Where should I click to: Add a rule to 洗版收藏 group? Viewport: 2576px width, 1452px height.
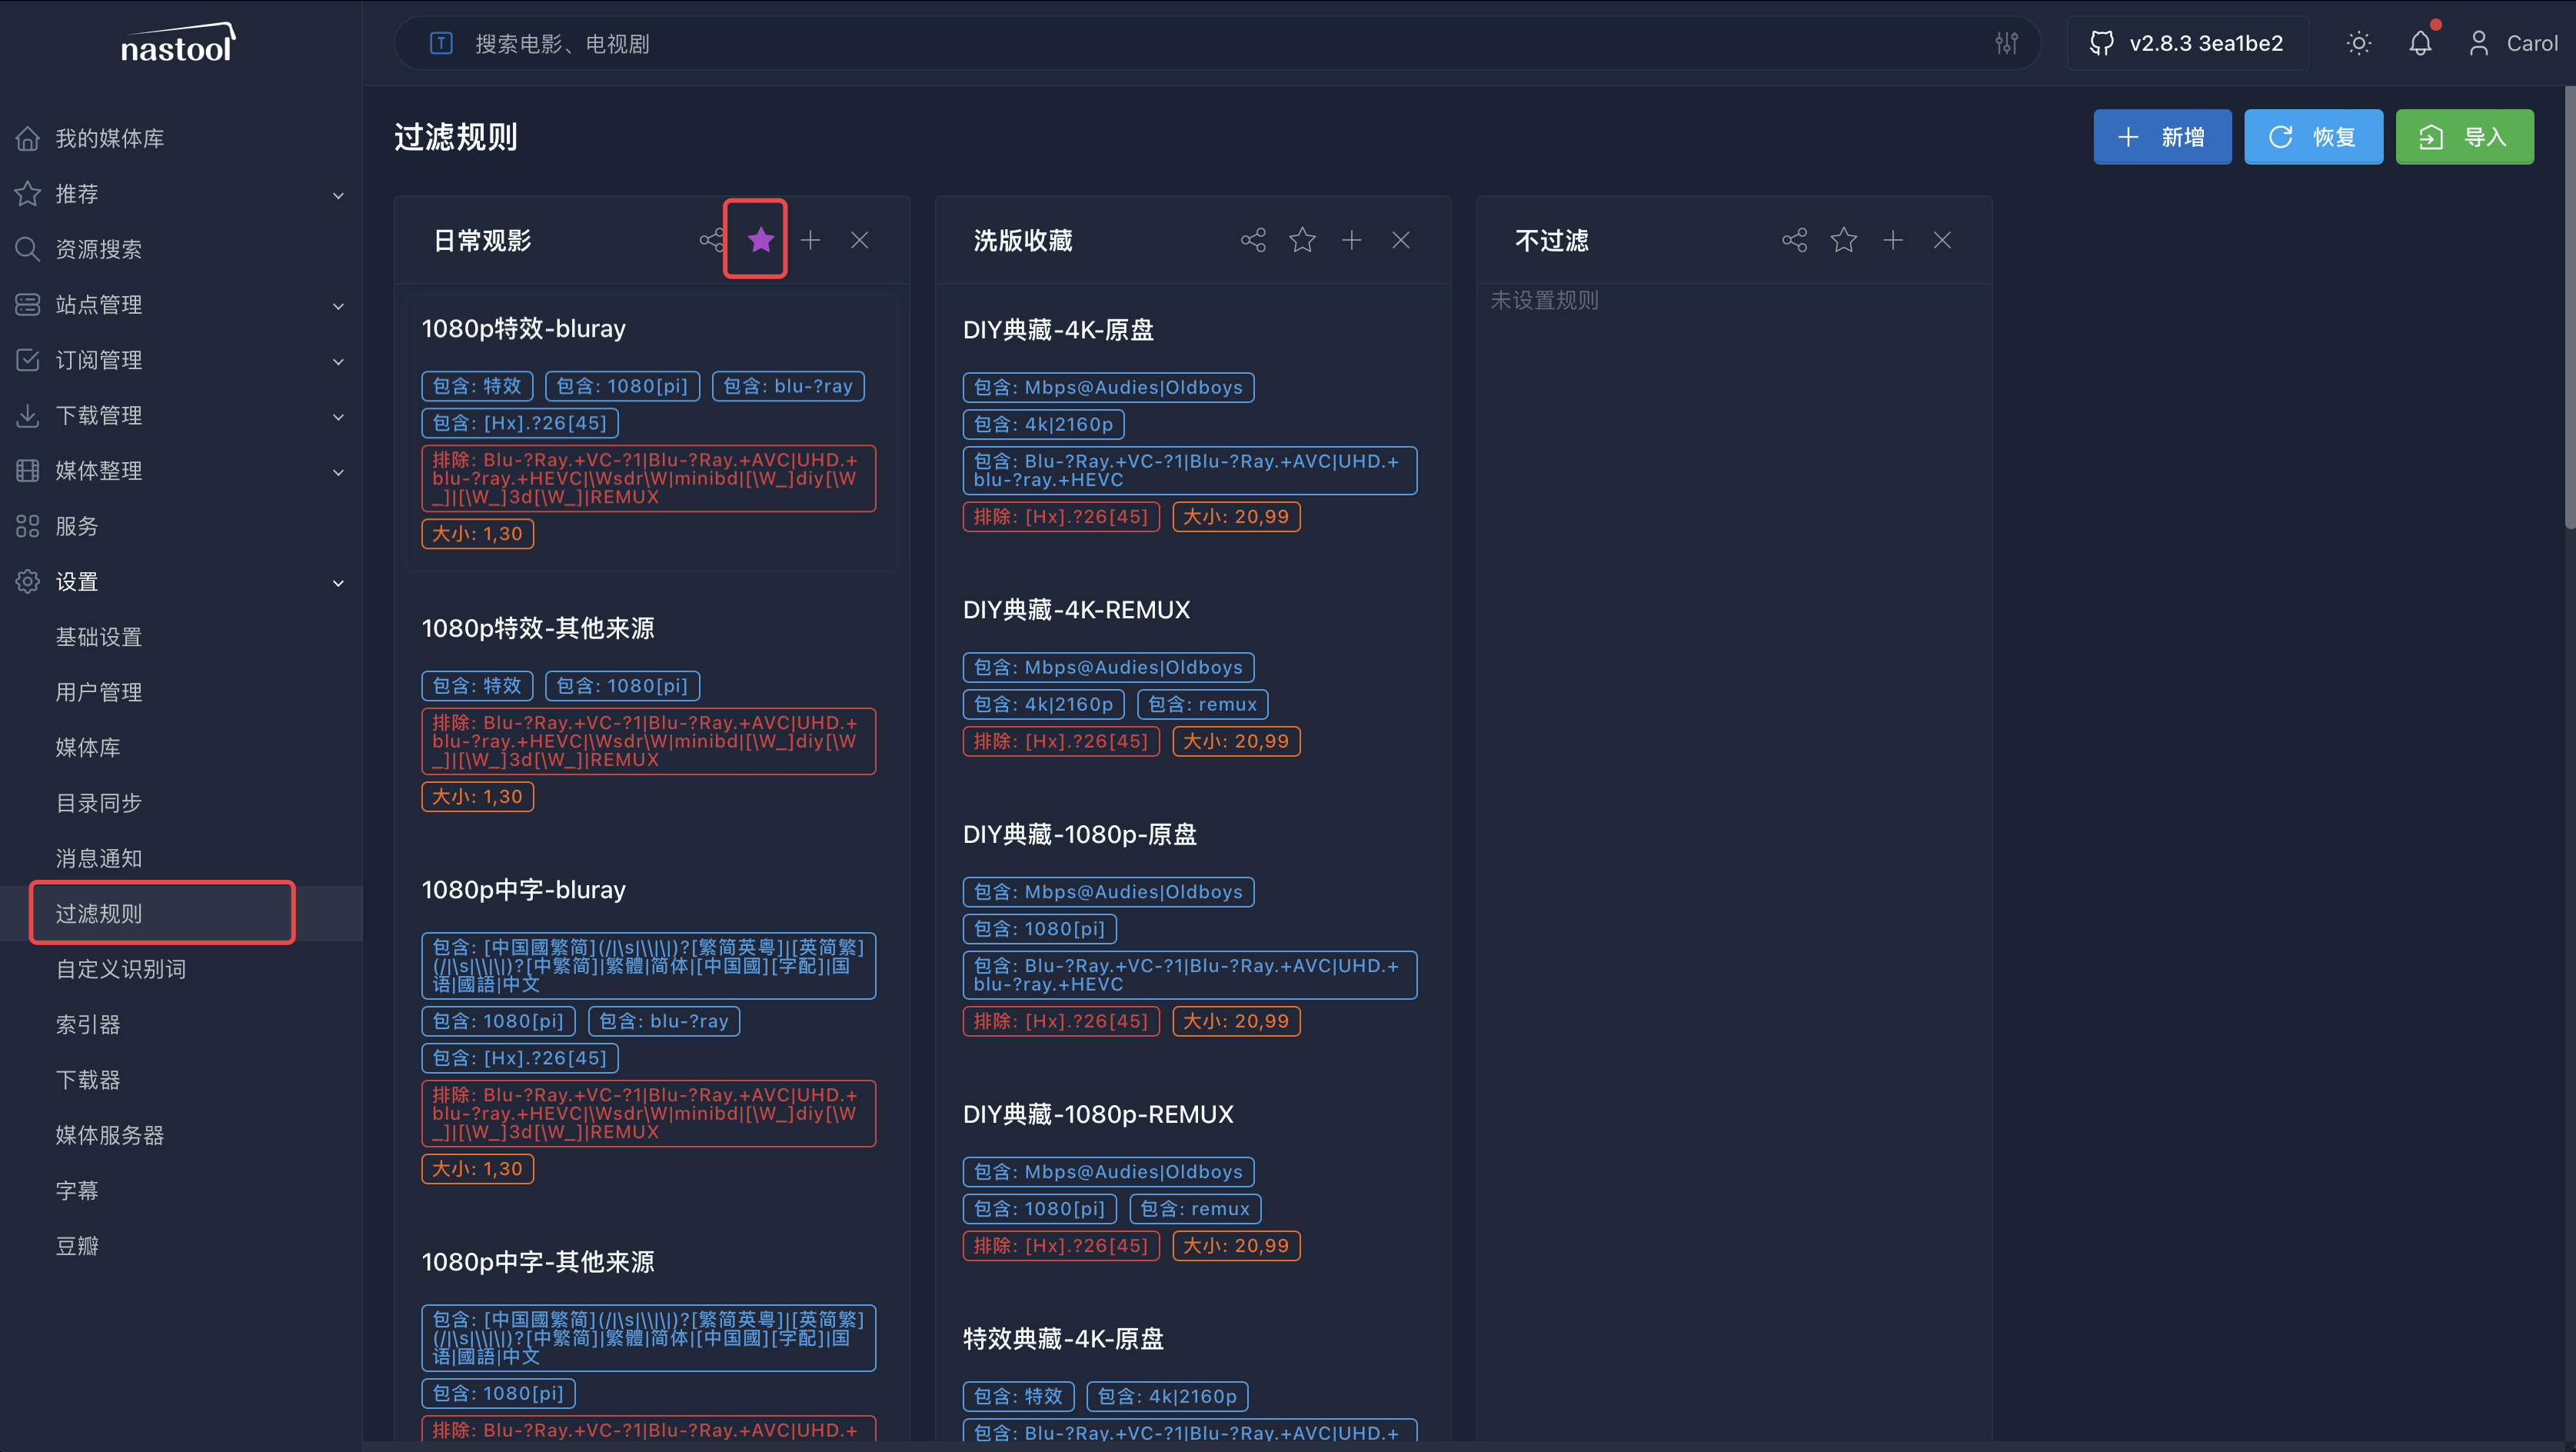tap(1351, 240)
